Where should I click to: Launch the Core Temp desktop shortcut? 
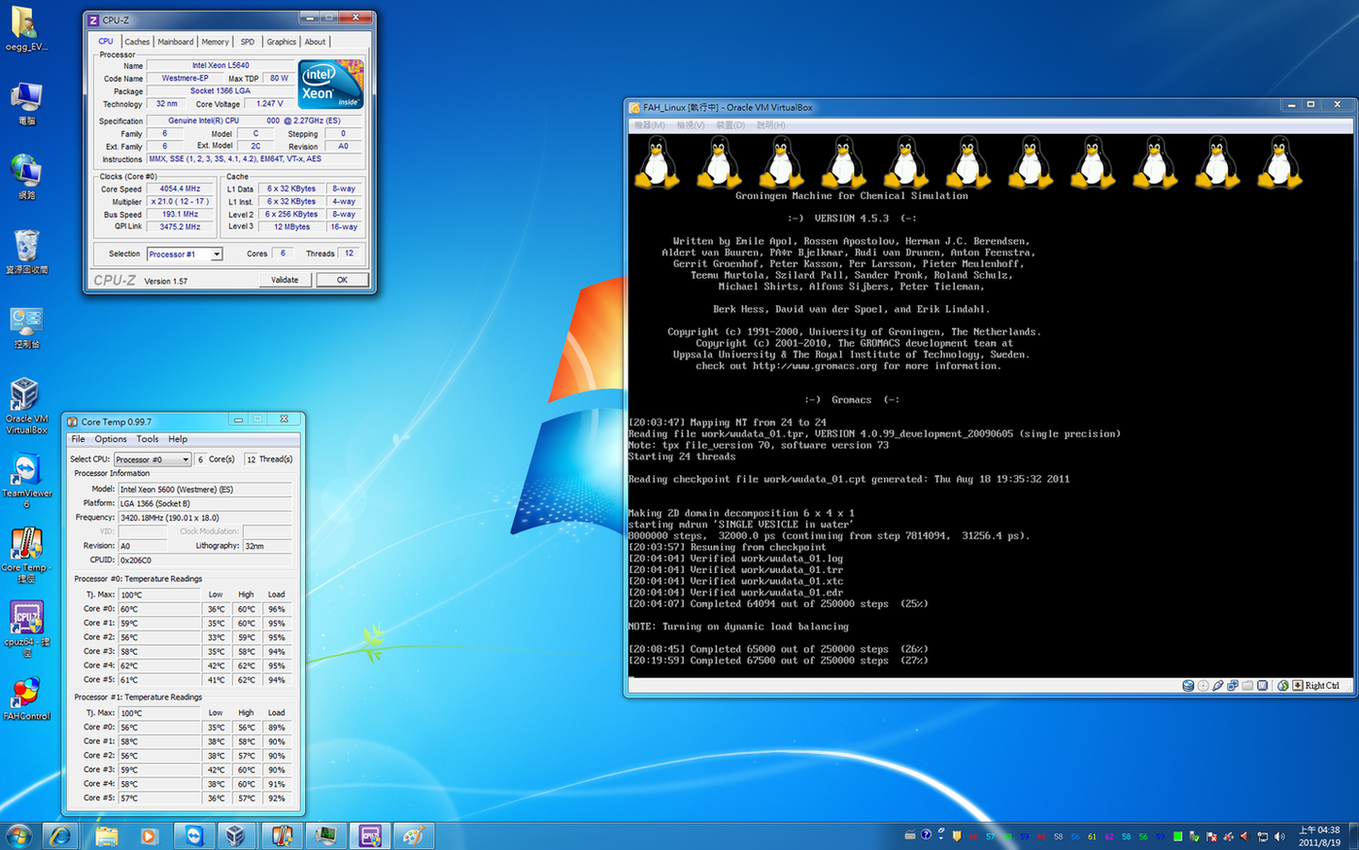[26, 555]
